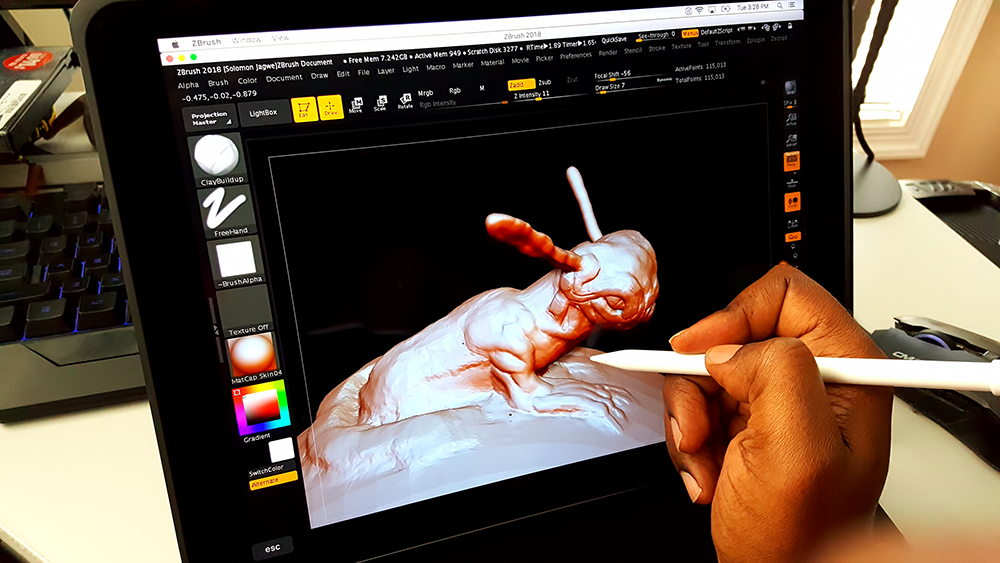Open the notification center list icon
This screenshot has width=1000, height=563.
tap(792, 5)
